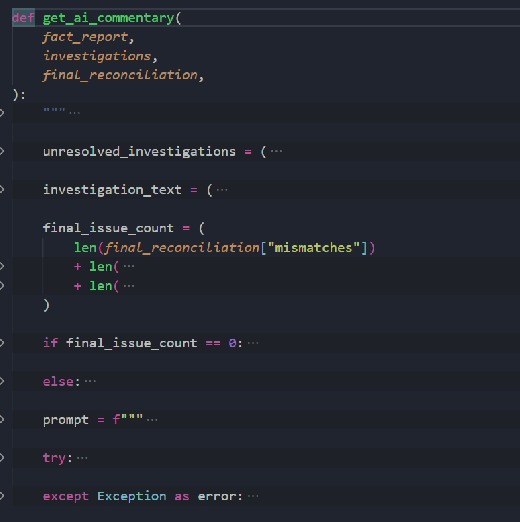The height and width of the screenshot is (522, 520).
Task: Select the fact_report parameter
Action: pyautogui.click(x=85, y=37)
